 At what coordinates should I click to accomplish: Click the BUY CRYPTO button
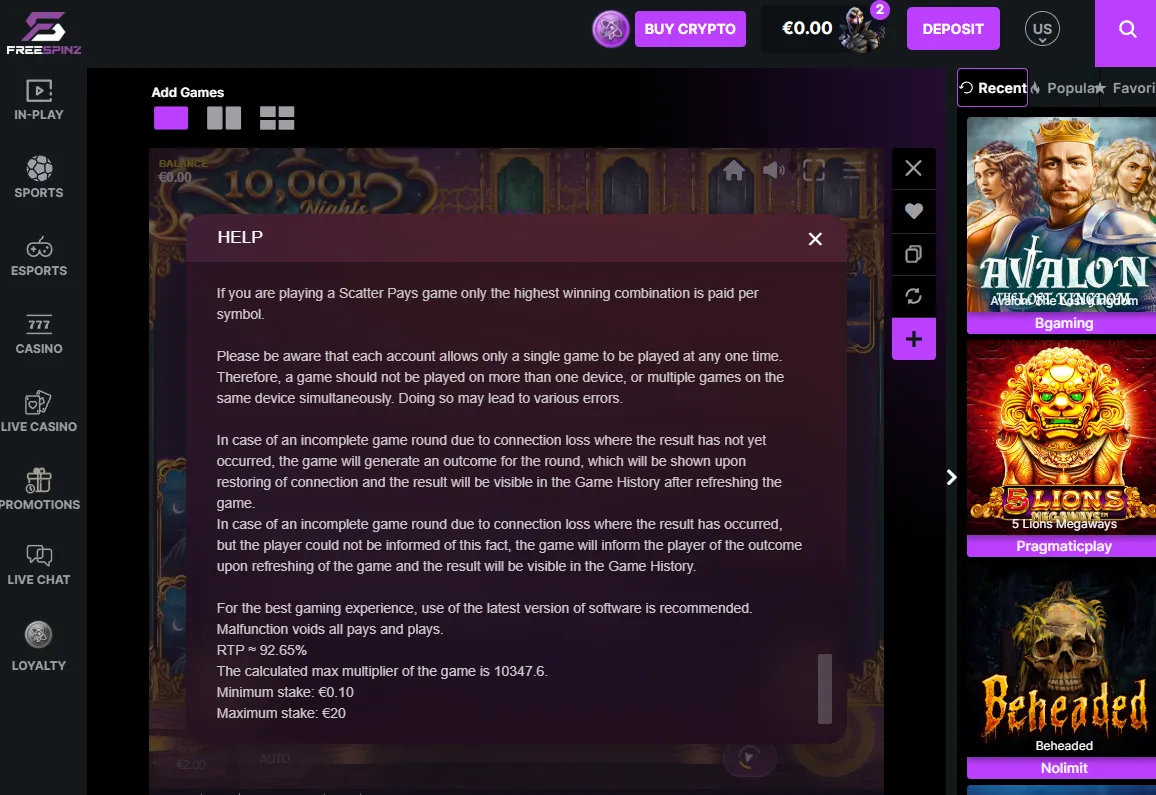click(690, 29)
